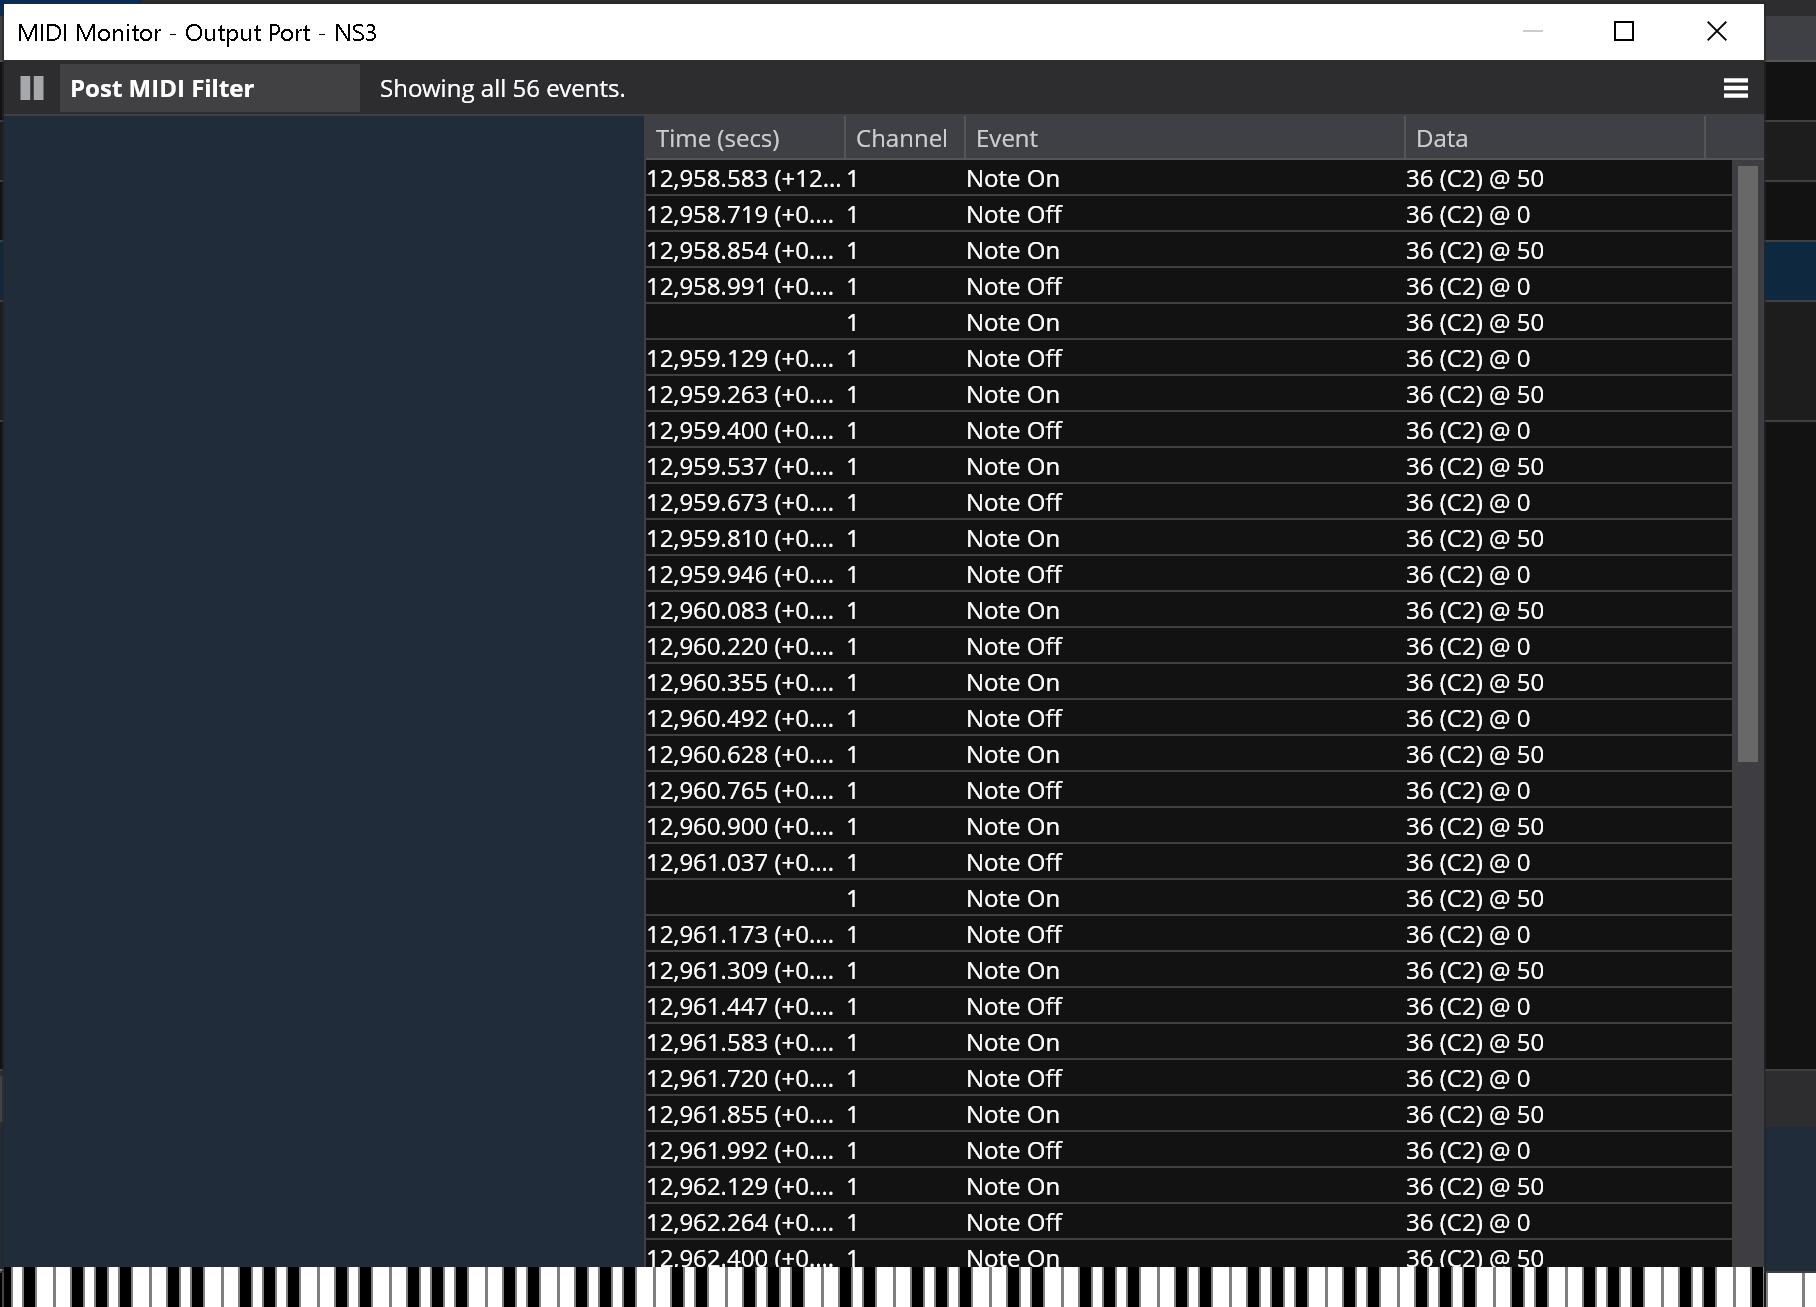Open the hamburger menu in the monitor toolbar
Viewport: 1816px width, 1307px height.
point(1735,88)
